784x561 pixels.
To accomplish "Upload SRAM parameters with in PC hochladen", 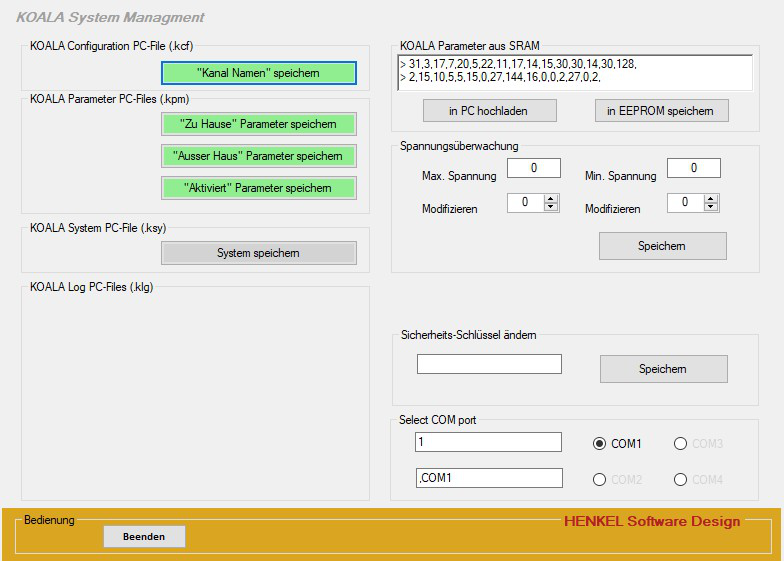I will [488, 110].
